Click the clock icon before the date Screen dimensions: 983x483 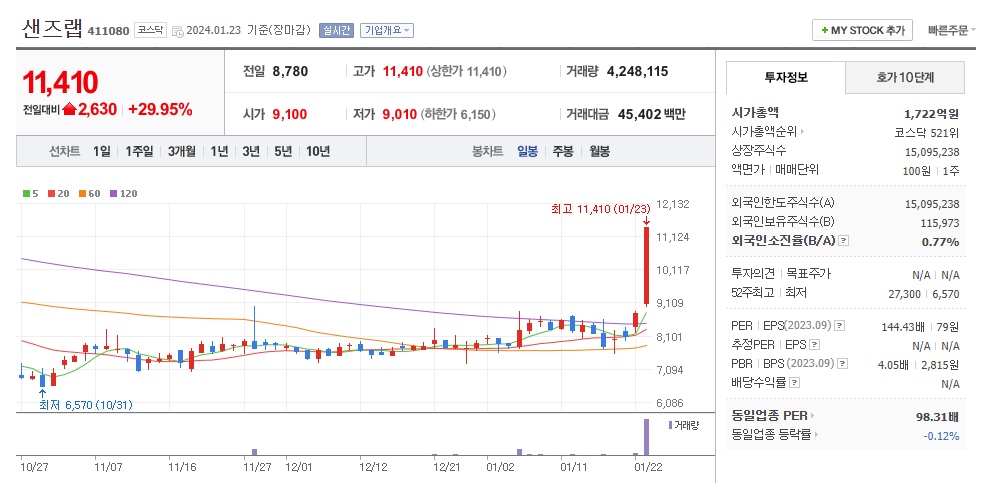[177, 31]
